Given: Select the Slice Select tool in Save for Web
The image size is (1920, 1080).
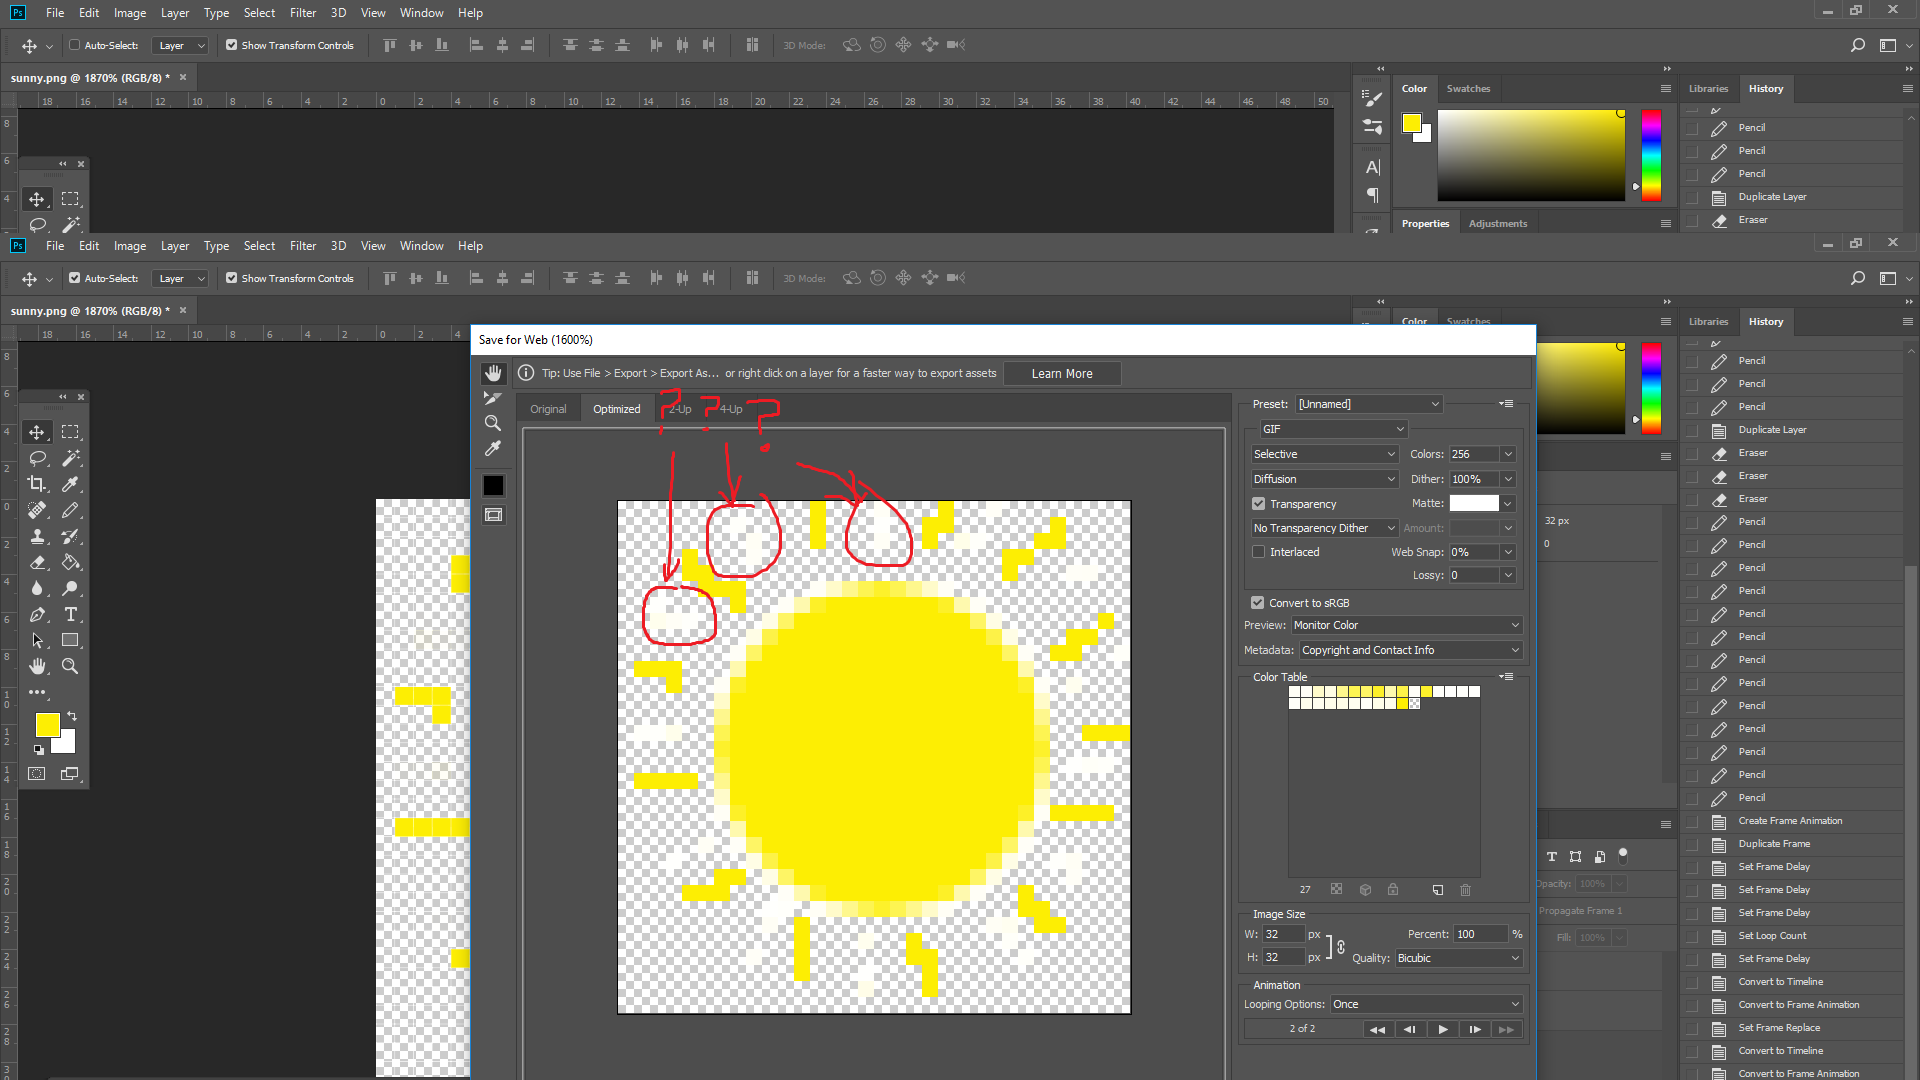Looking at the screenshot, I should (x=493, y=398).
